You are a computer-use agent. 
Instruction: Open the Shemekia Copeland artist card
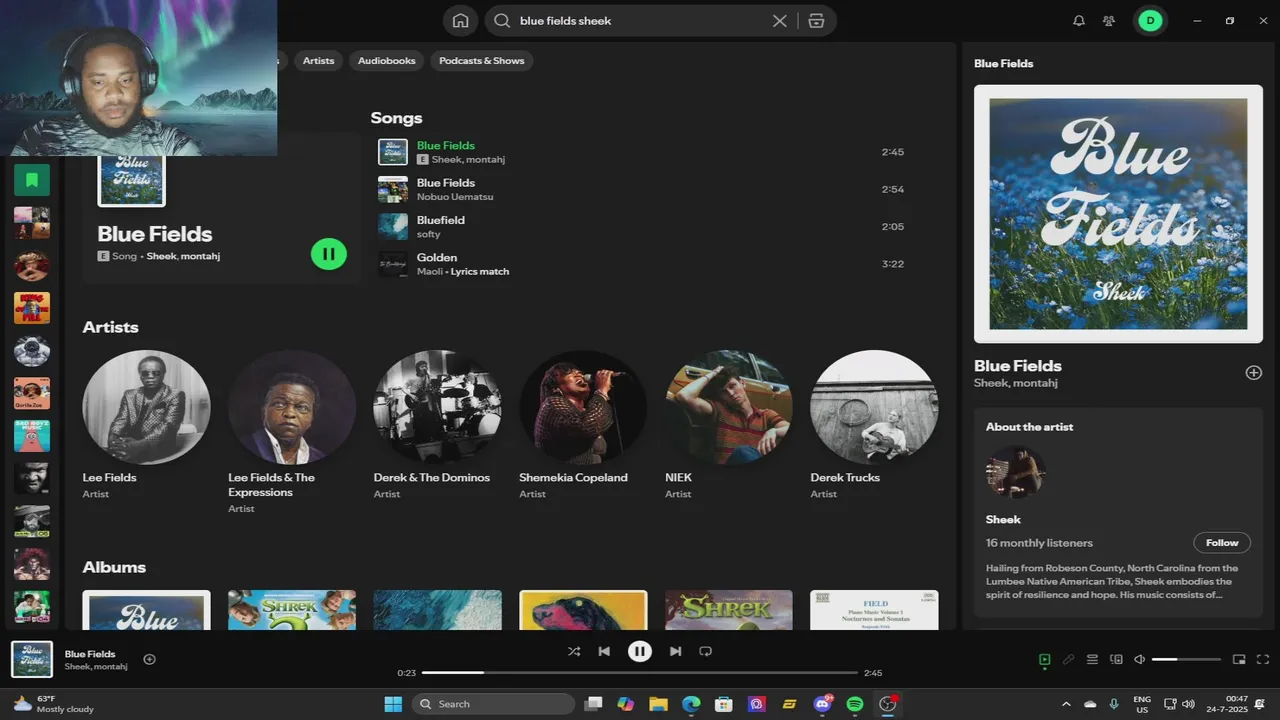(583, 426)
